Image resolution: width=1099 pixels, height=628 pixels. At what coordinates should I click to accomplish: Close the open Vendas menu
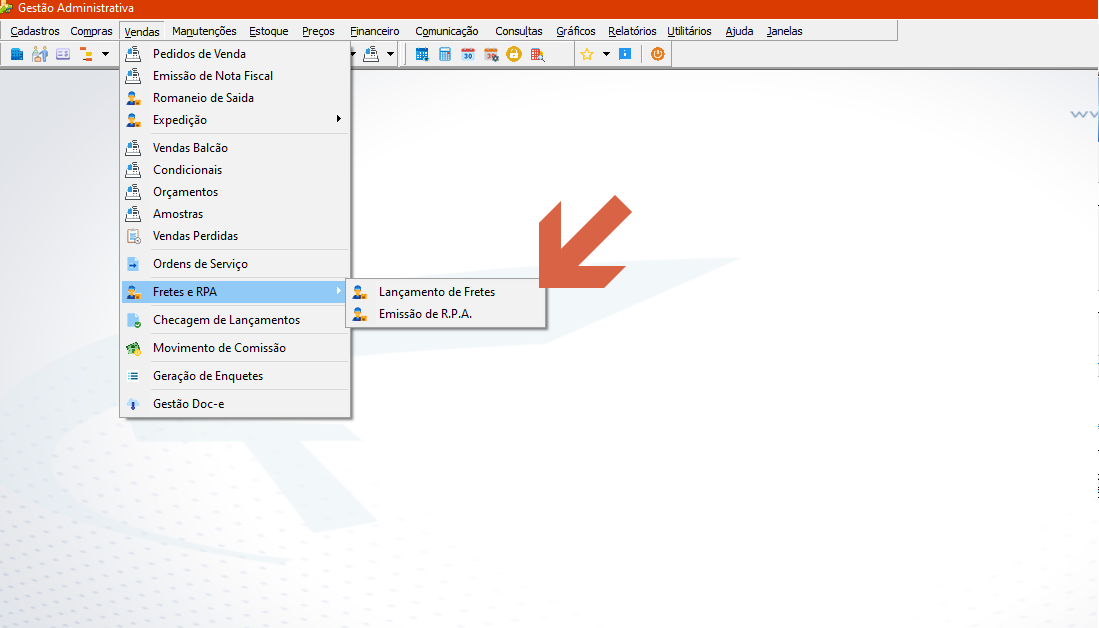[x=142, y=31]
